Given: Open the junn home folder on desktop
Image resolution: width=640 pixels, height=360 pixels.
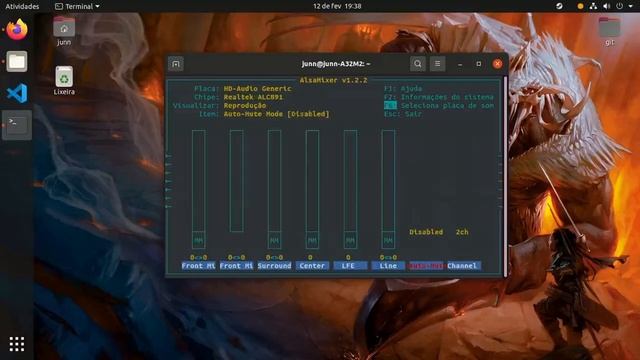Looking at the screenshot, I should point(64,31).
